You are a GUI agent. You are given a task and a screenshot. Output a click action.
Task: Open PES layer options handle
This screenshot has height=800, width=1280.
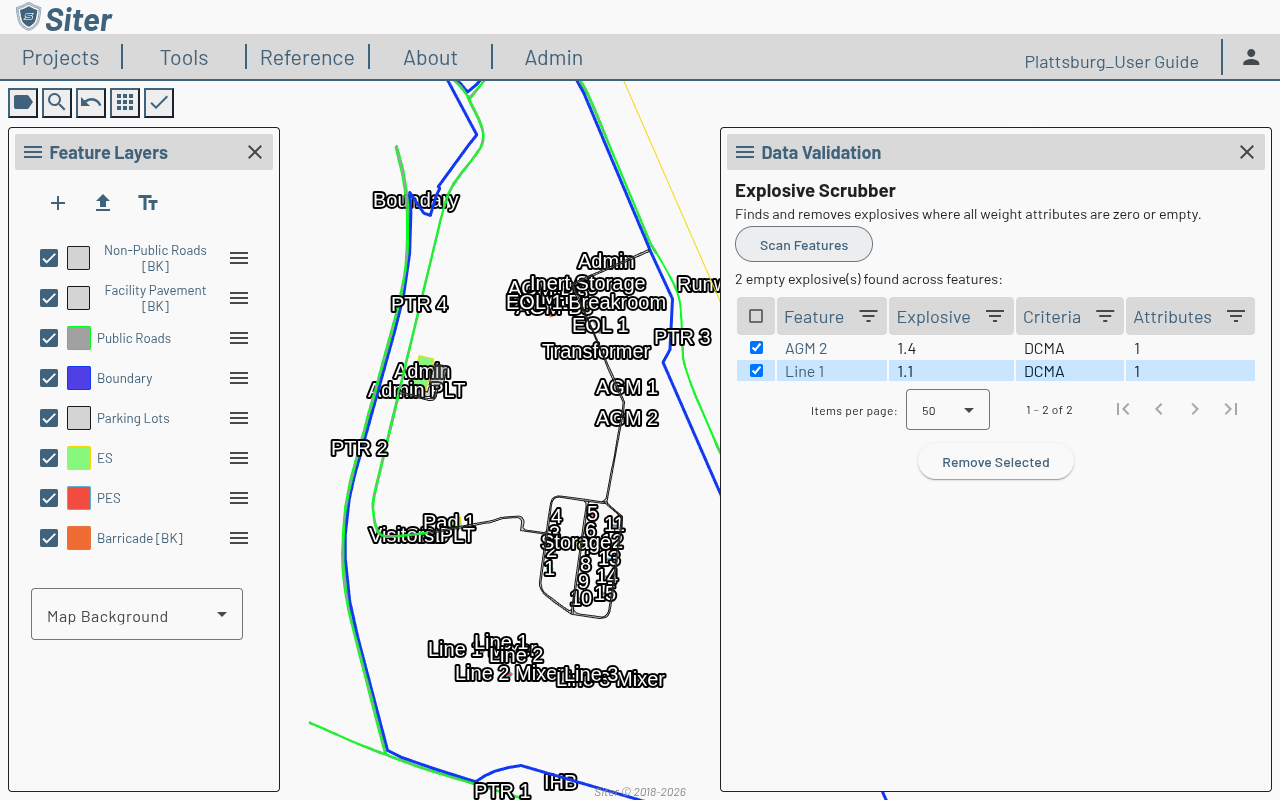pyautogui.click(x=239, y=498)
